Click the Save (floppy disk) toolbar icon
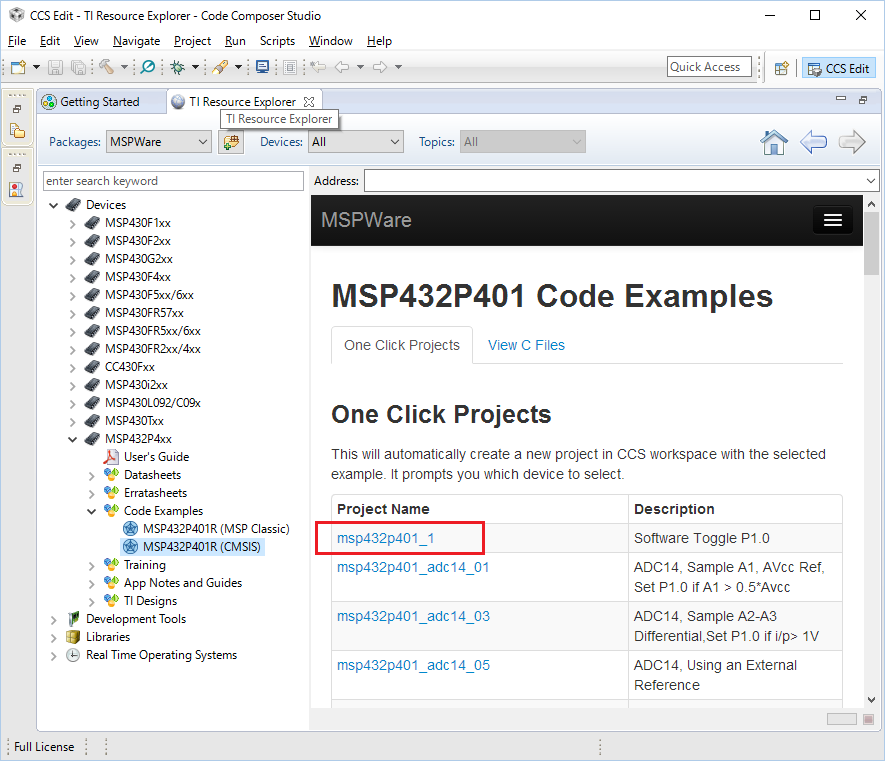Screen dimensions: 885x761 [55, 68]
